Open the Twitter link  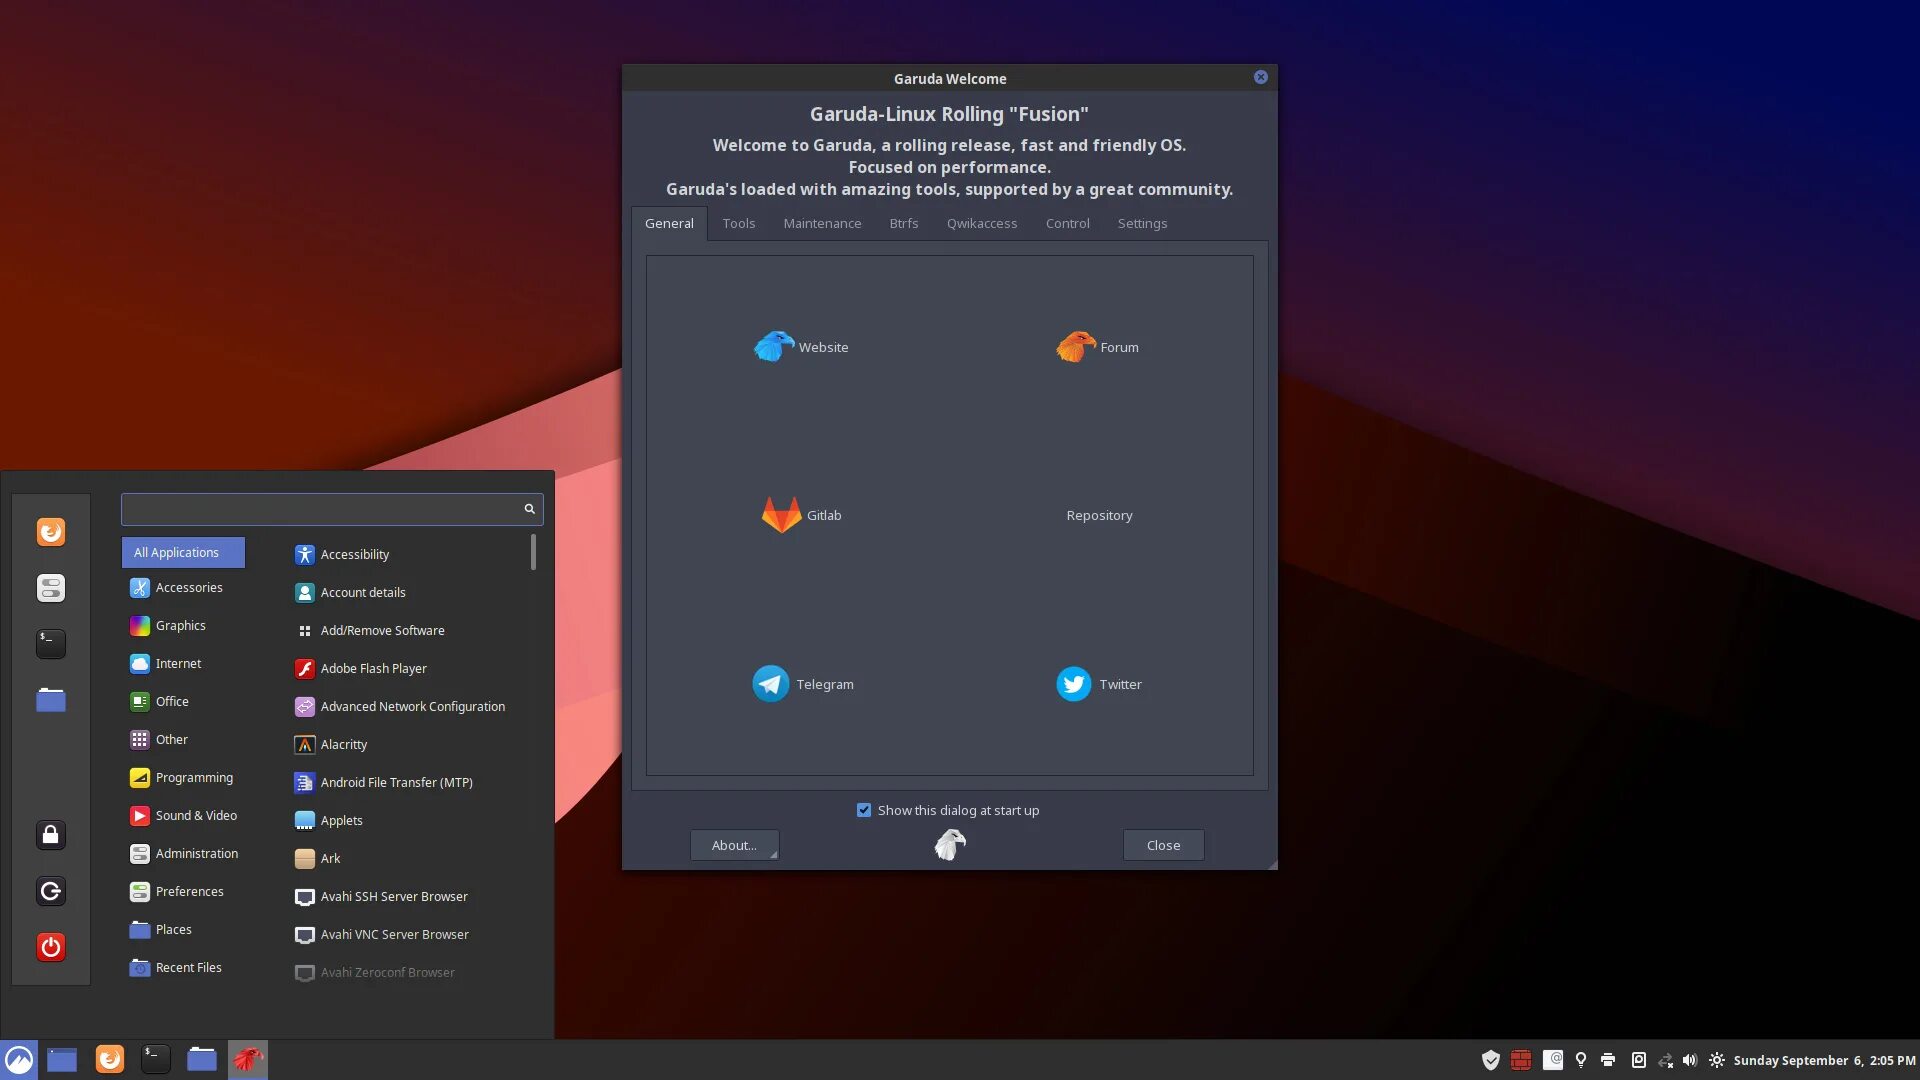[1099, 684]
